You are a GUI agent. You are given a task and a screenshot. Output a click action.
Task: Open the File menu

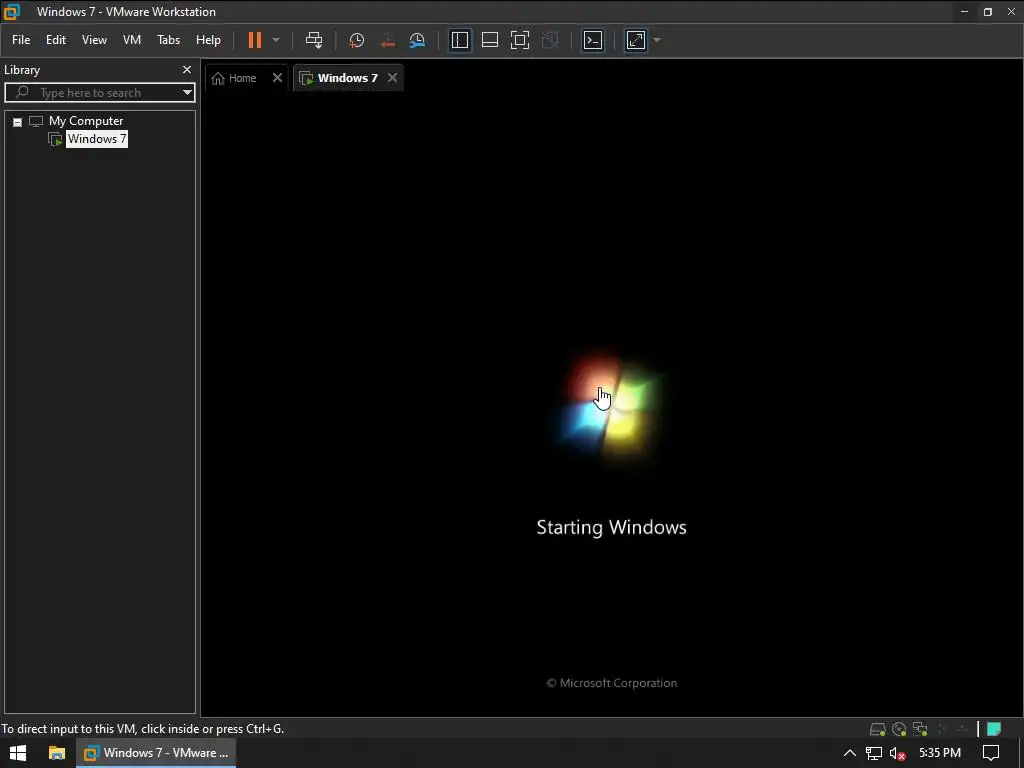point(21,40)
